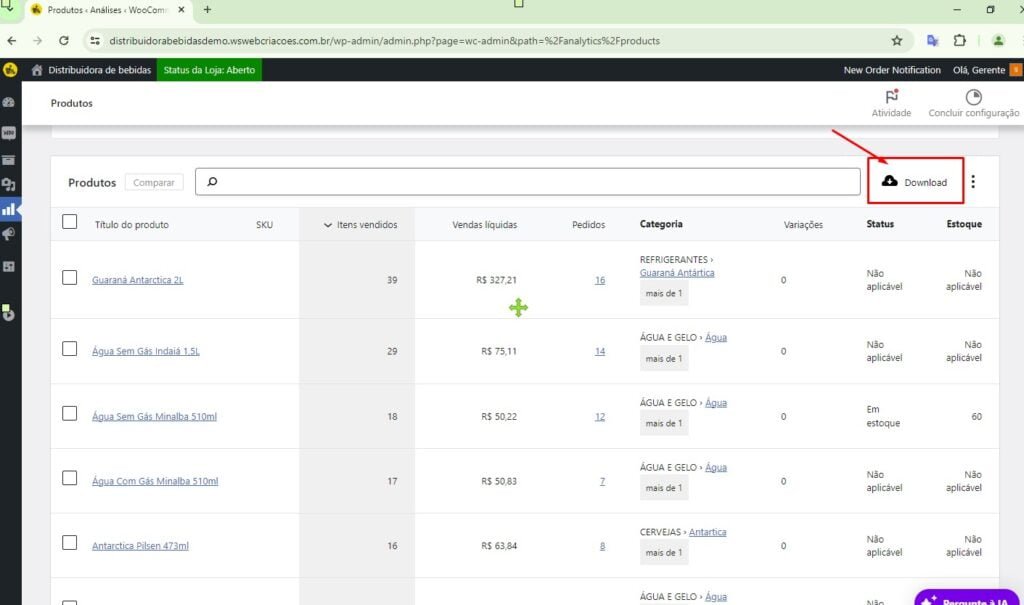Go forward to the next page

tap(37, 41)
